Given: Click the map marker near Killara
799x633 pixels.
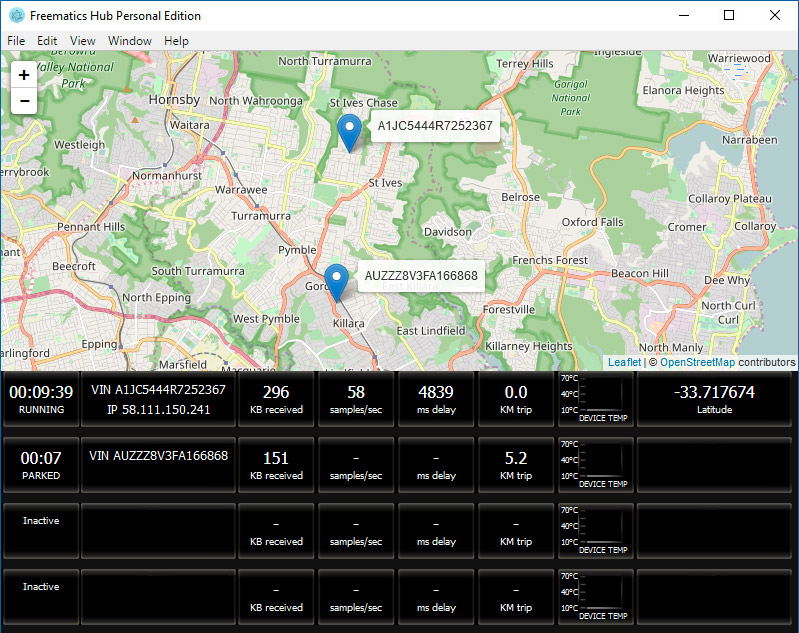Looking at the screenshot, I should [337, 281].
